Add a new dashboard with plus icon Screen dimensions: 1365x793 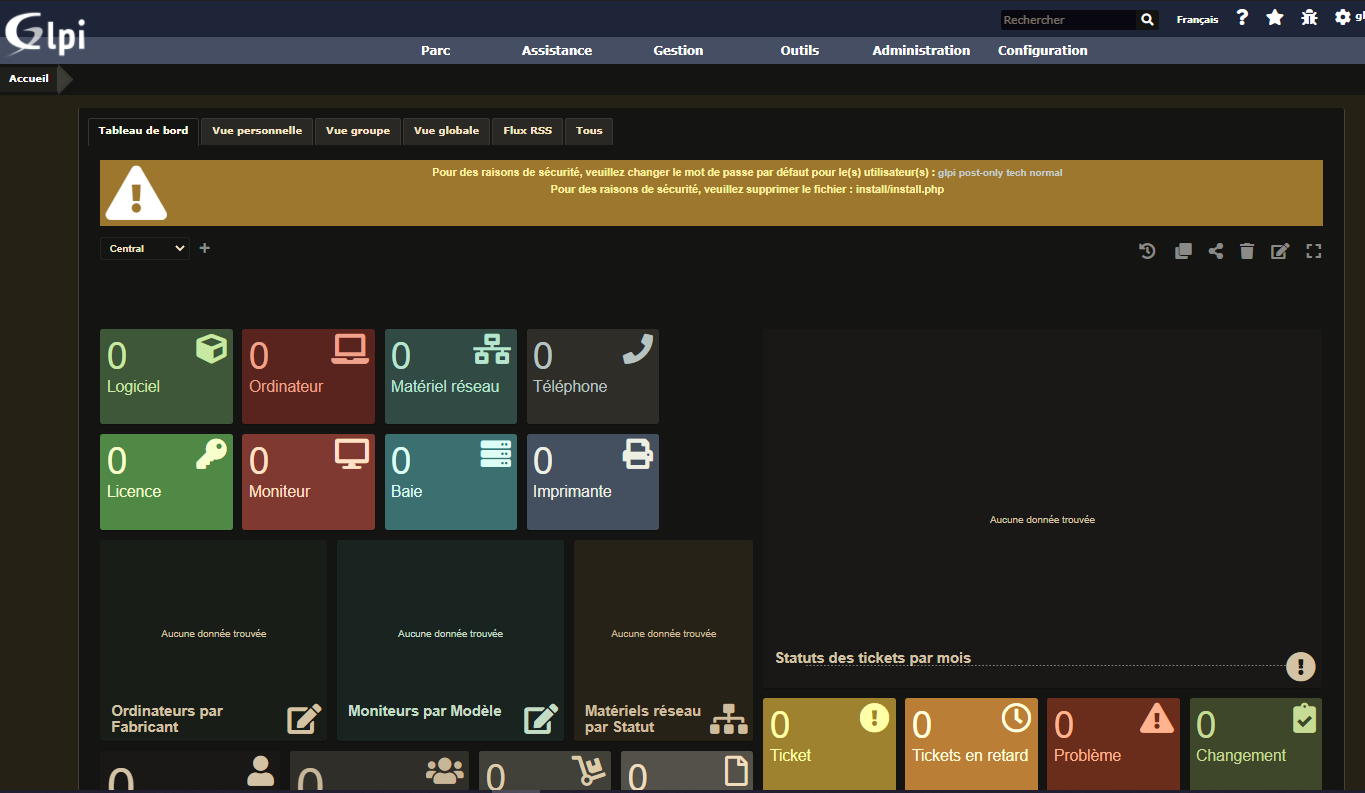point(205,248)
